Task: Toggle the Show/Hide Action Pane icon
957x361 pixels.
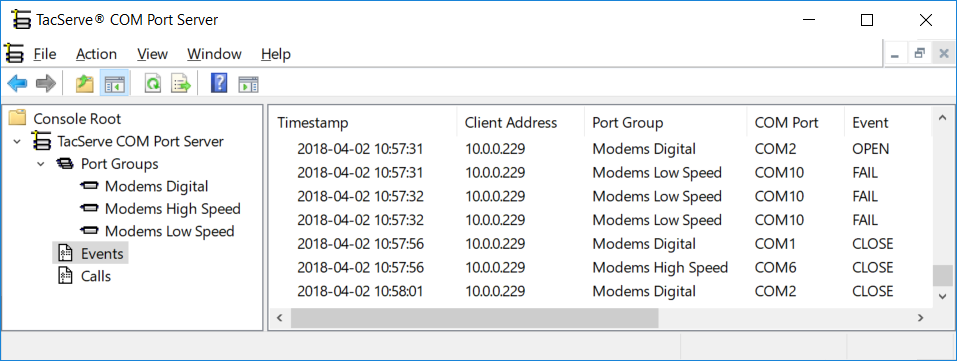Action: 248,84
